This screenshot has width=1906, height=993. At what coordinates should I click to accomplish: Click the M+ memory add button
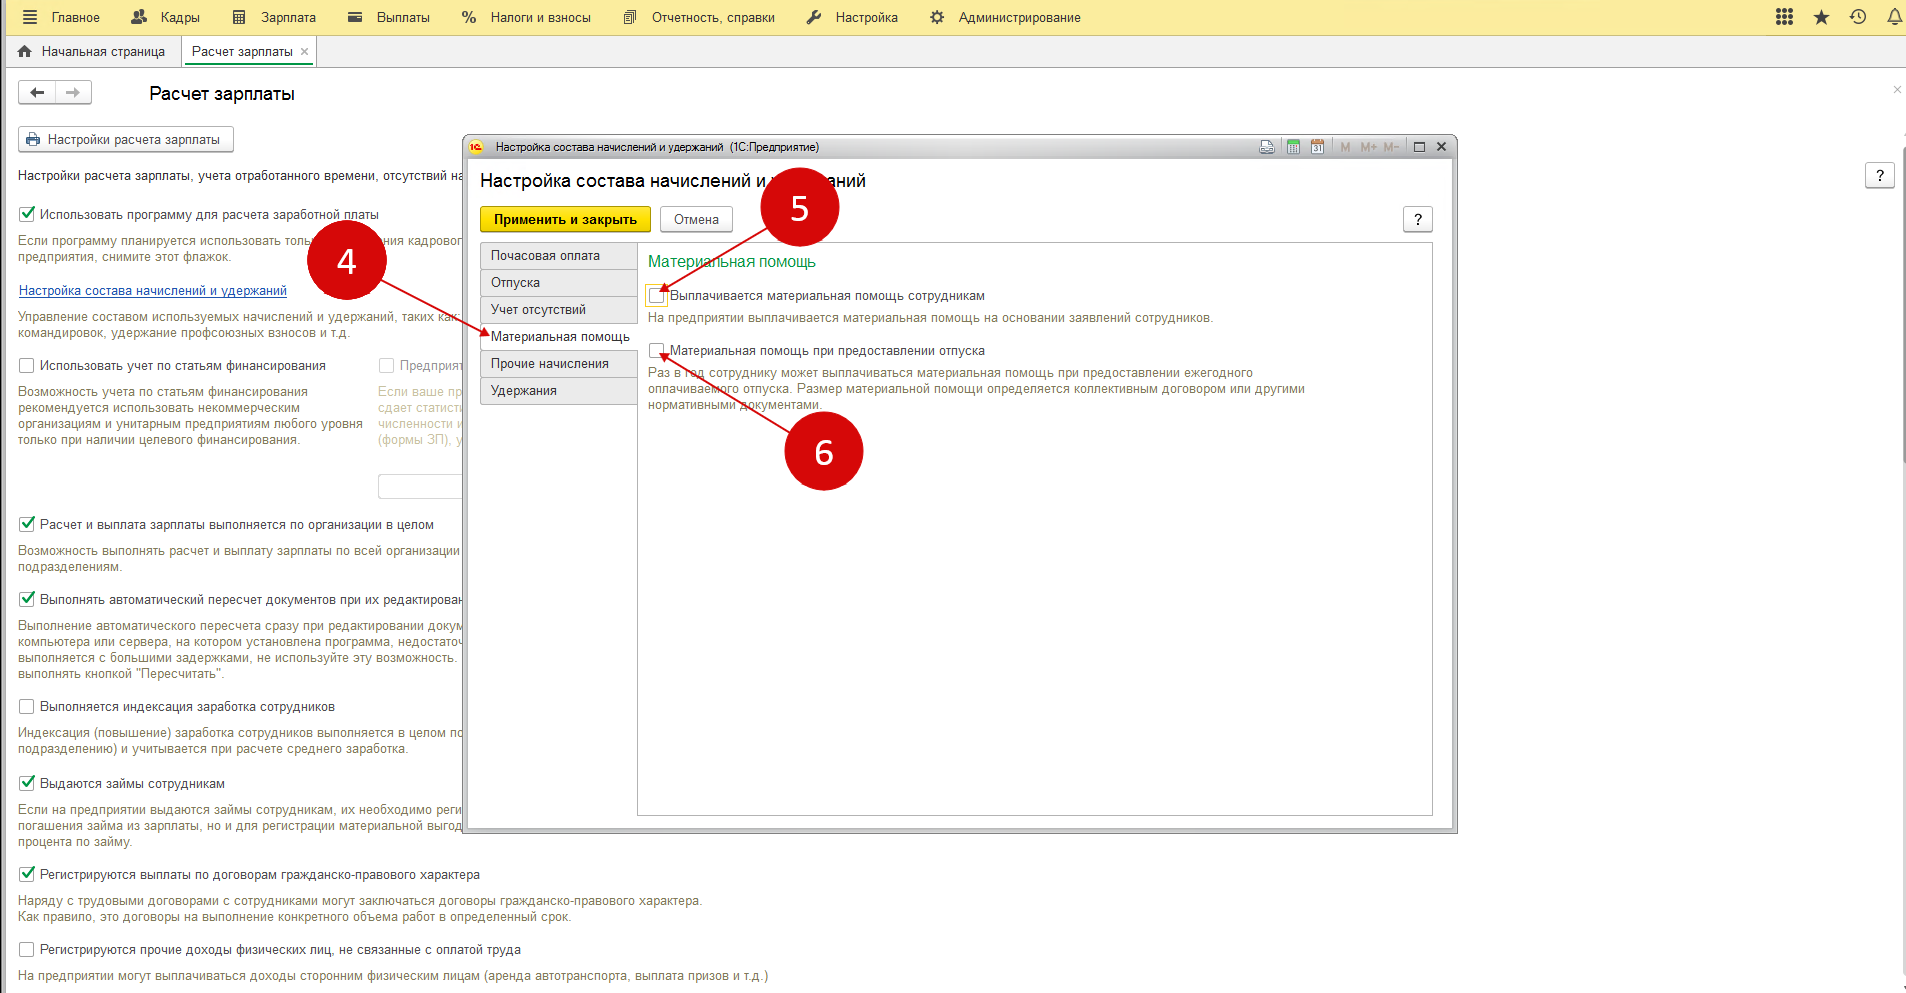pyautogui.click(x=1368, y=147)
